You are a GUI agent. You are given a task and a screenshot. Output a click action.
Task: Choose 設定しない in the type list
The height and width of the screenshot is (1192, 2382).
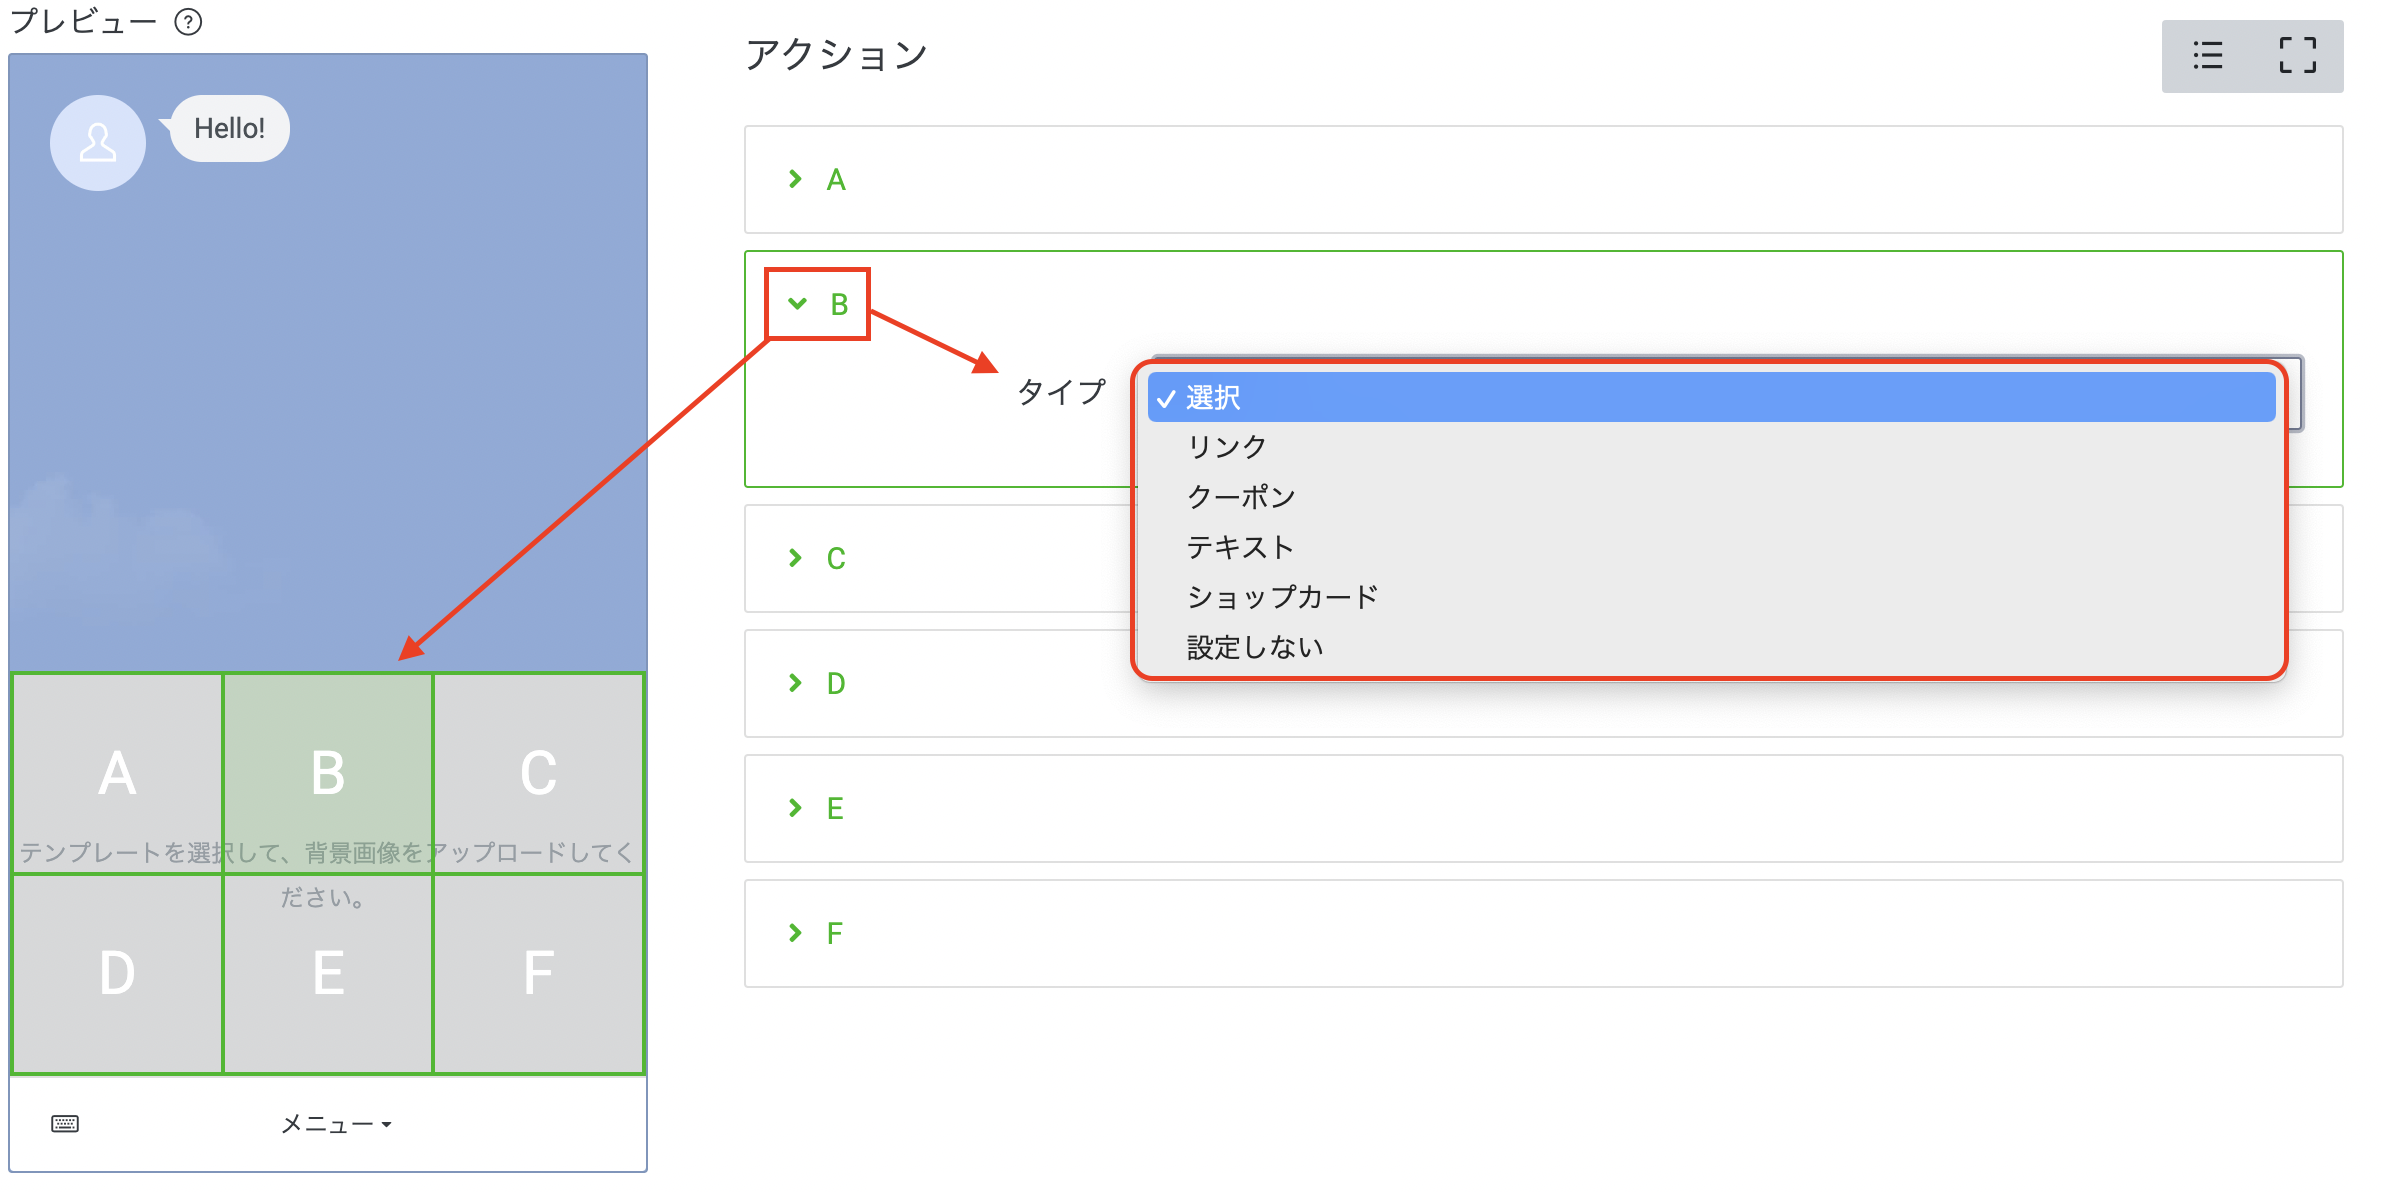pyautogui.click(x=1711, y=648)
